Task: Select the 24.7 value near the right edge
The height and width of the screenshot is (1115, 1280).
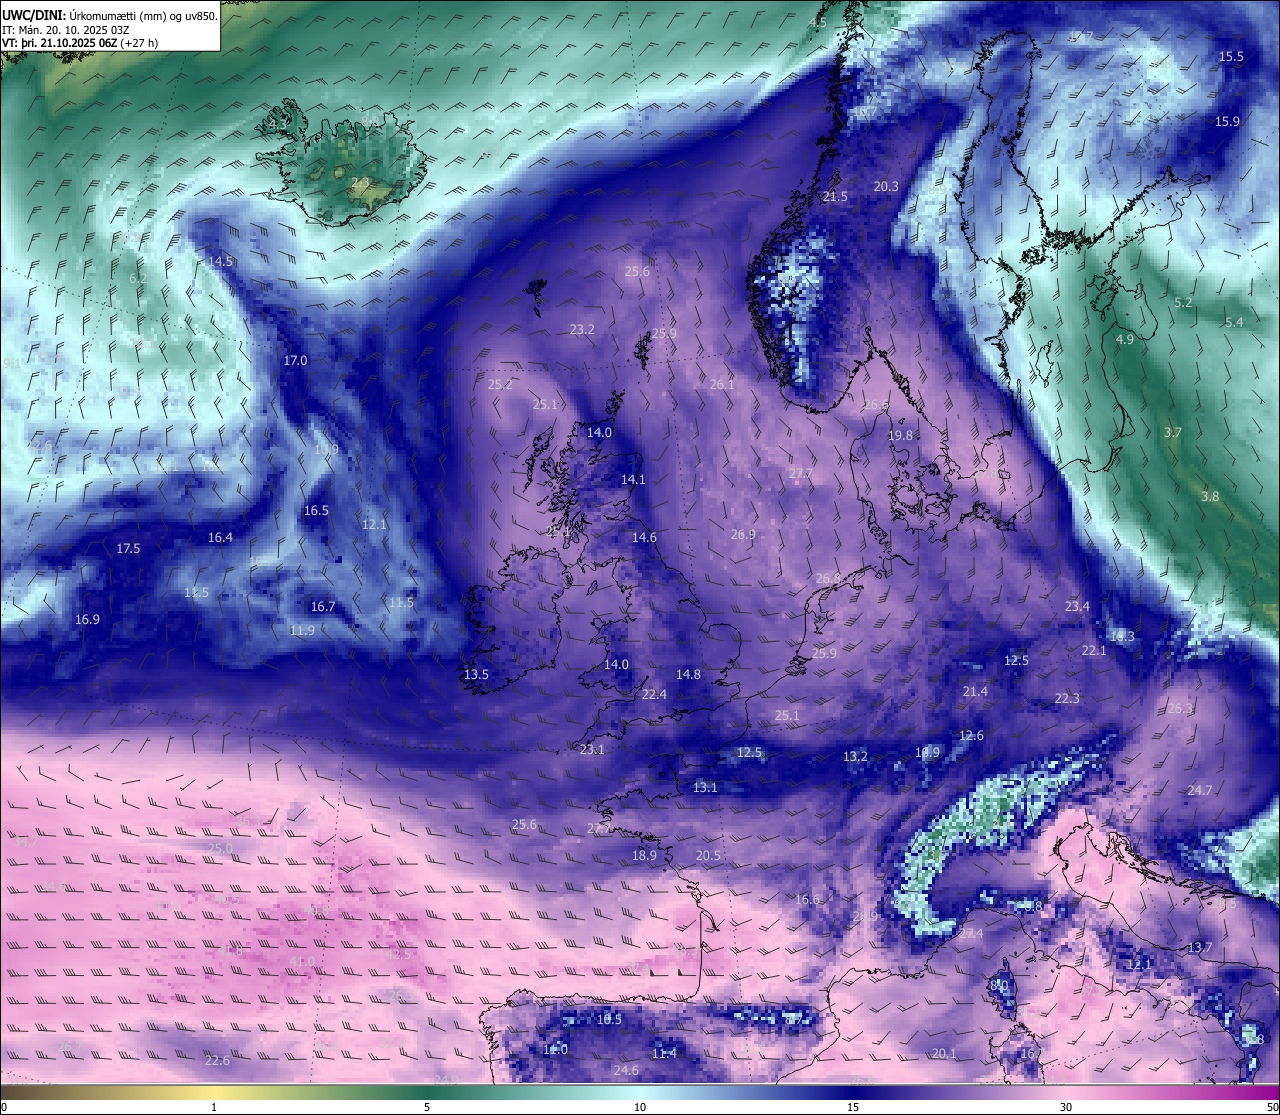Action: tap(1199, 790)
